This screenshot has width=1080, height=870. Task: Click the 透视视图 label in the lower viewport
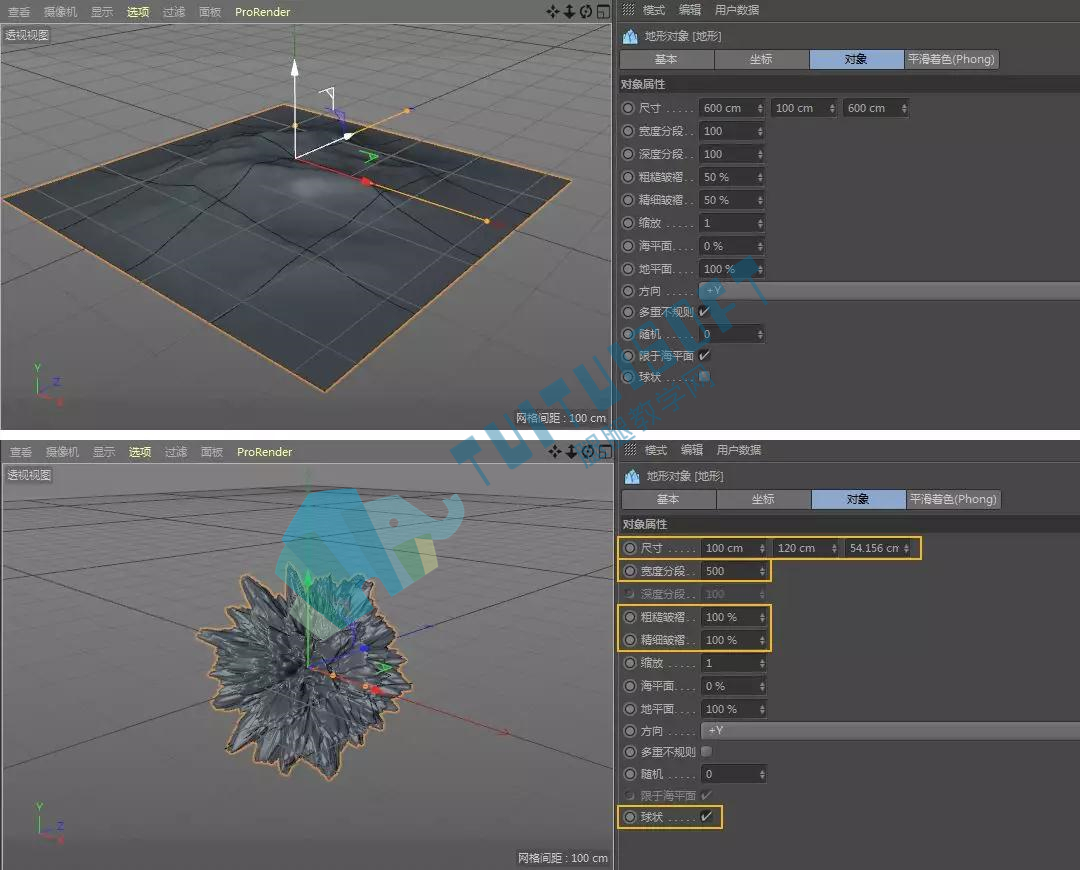pyautogui.click(x=29, y=475)
